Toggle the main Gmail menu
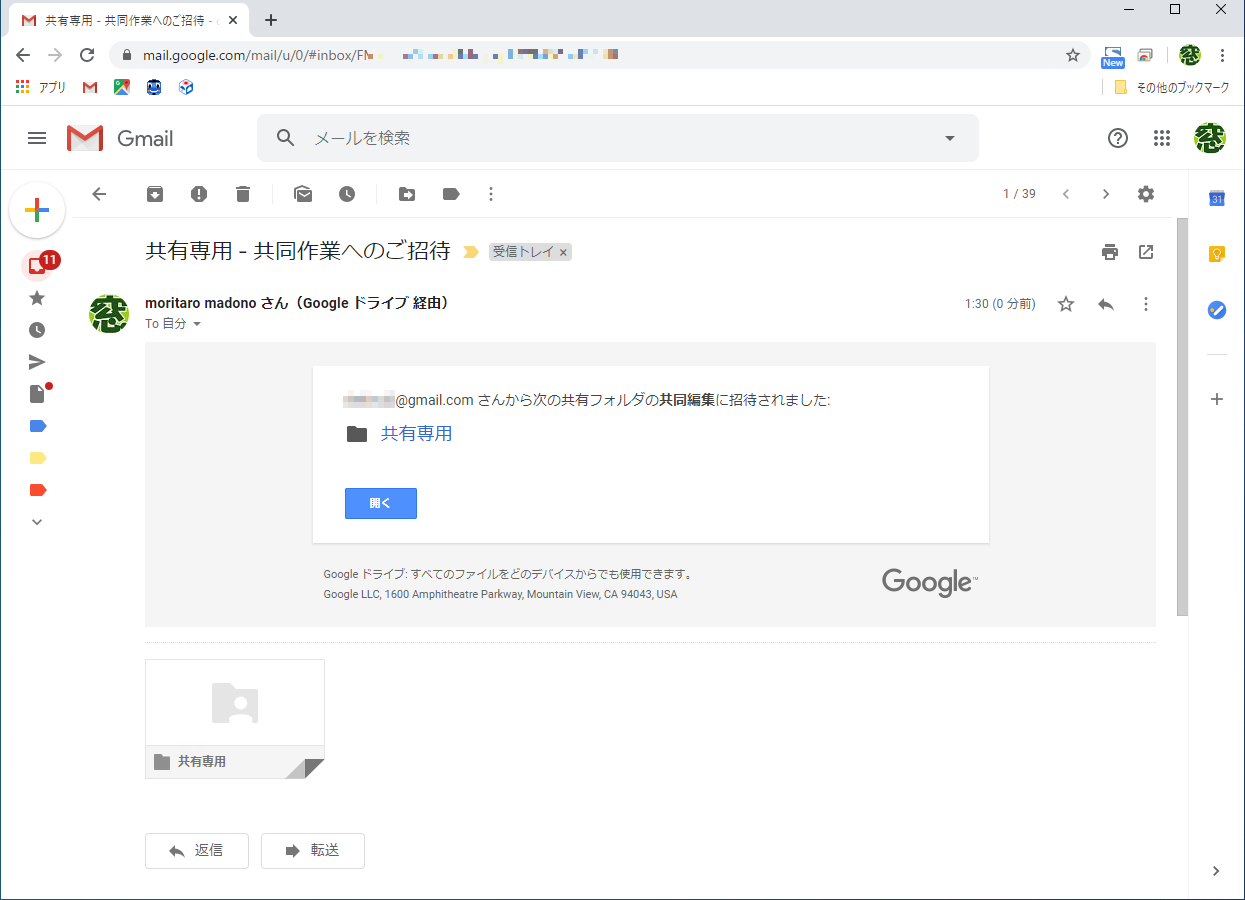 pyautogui.click(x=36, y=138)
